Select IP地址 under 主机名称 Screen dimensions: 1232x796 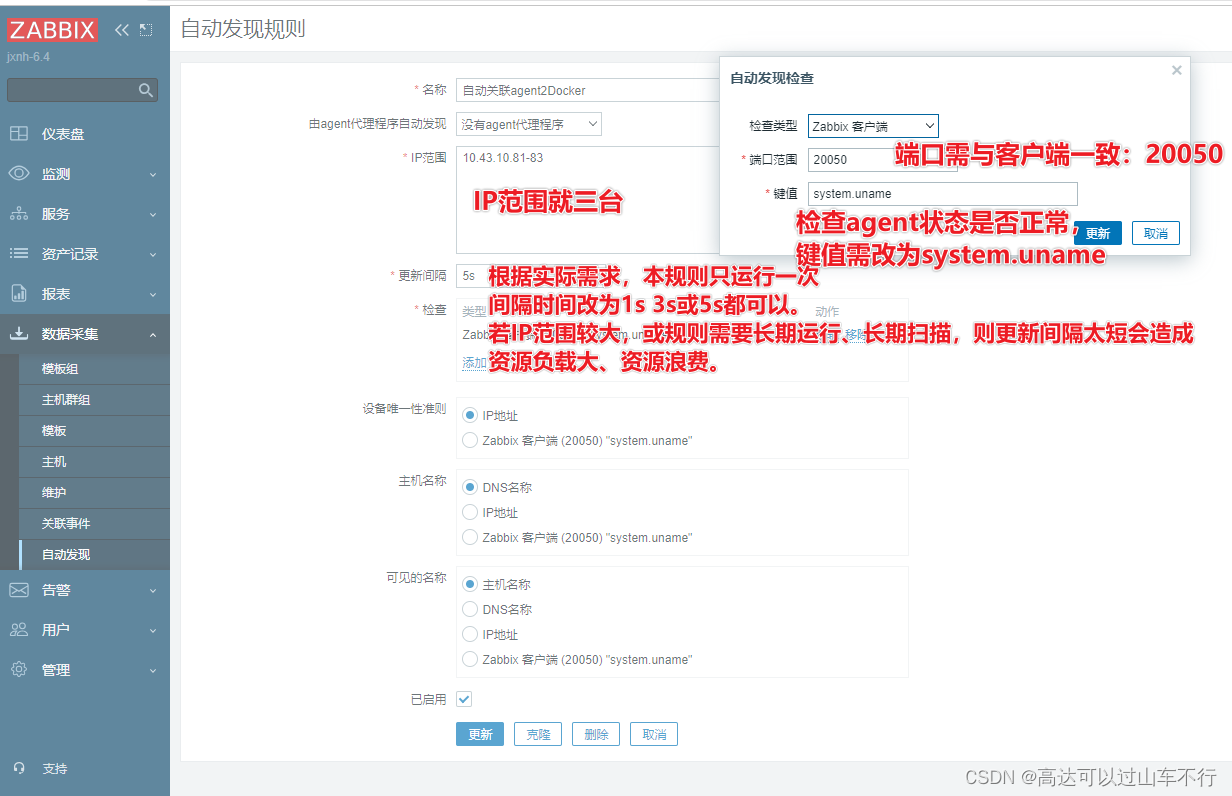pos(470,512)
